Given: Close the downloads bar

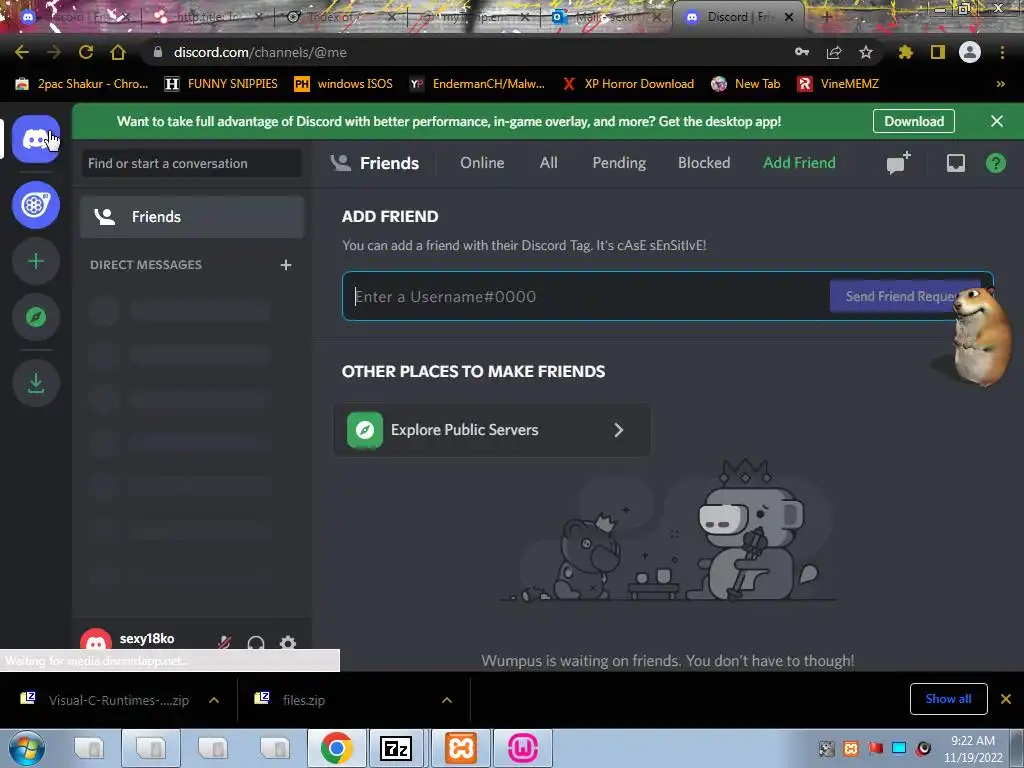Looking at the screenshot, I should [1006, 699].
